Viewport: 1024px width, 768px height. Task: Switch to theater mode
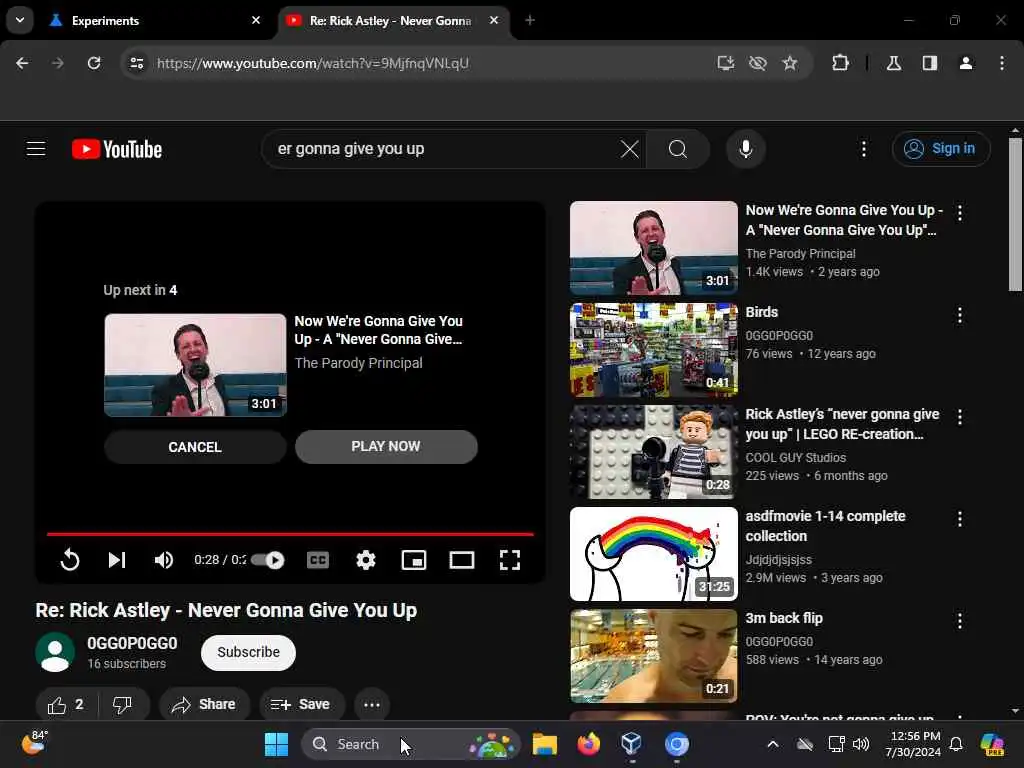coord(462,560)
